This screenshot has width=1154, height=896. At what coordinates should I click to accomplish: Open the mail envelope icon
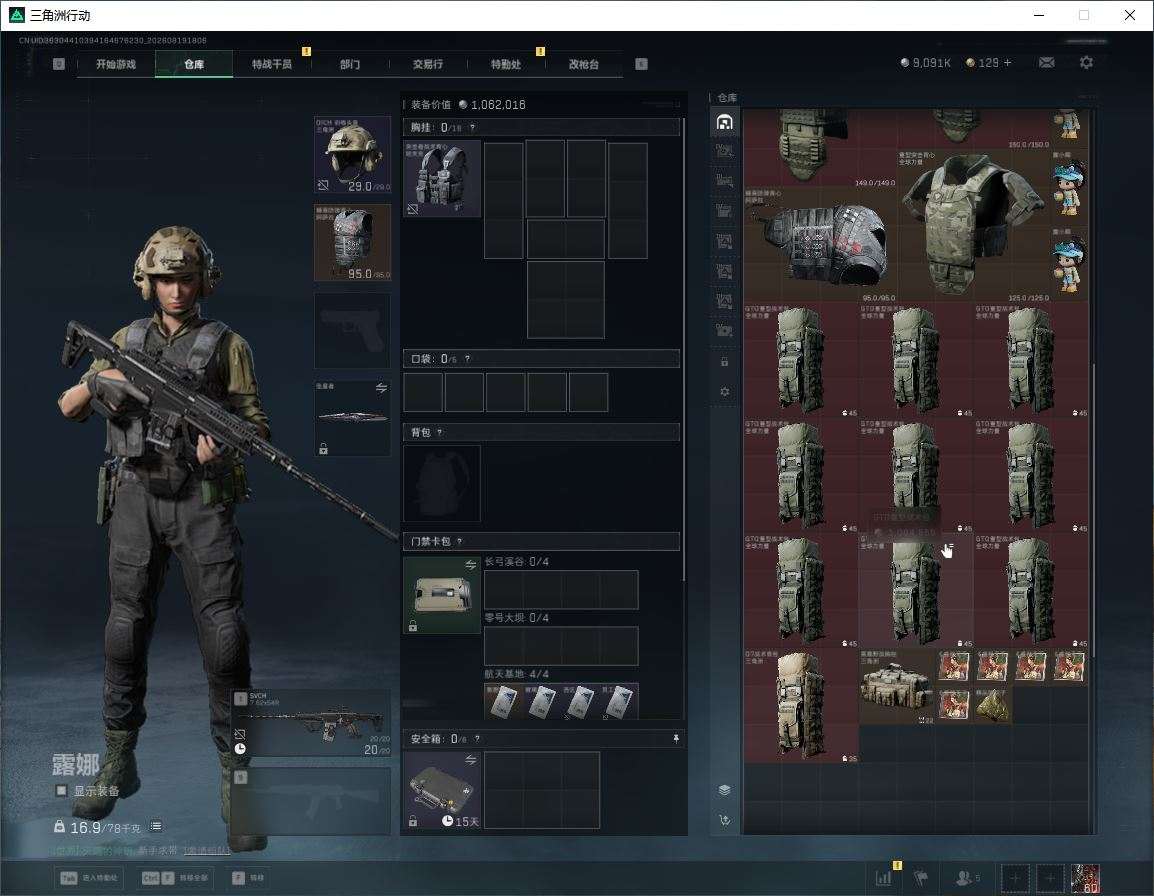(x=1046, y=63)
